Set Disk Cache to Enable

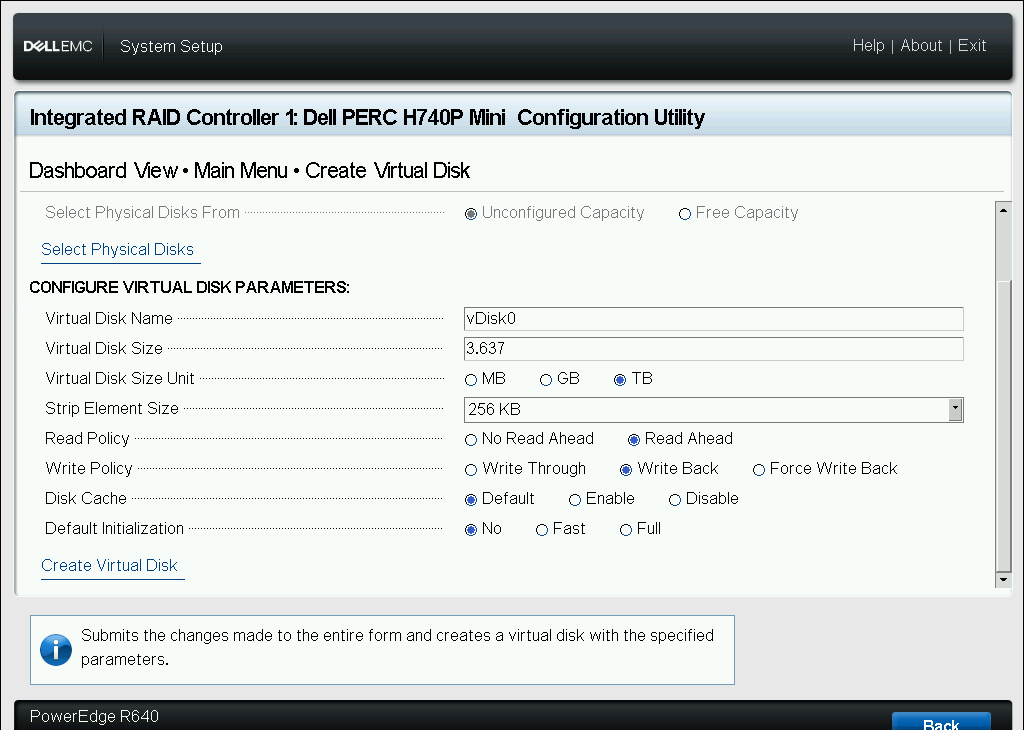tap(575, 499)
